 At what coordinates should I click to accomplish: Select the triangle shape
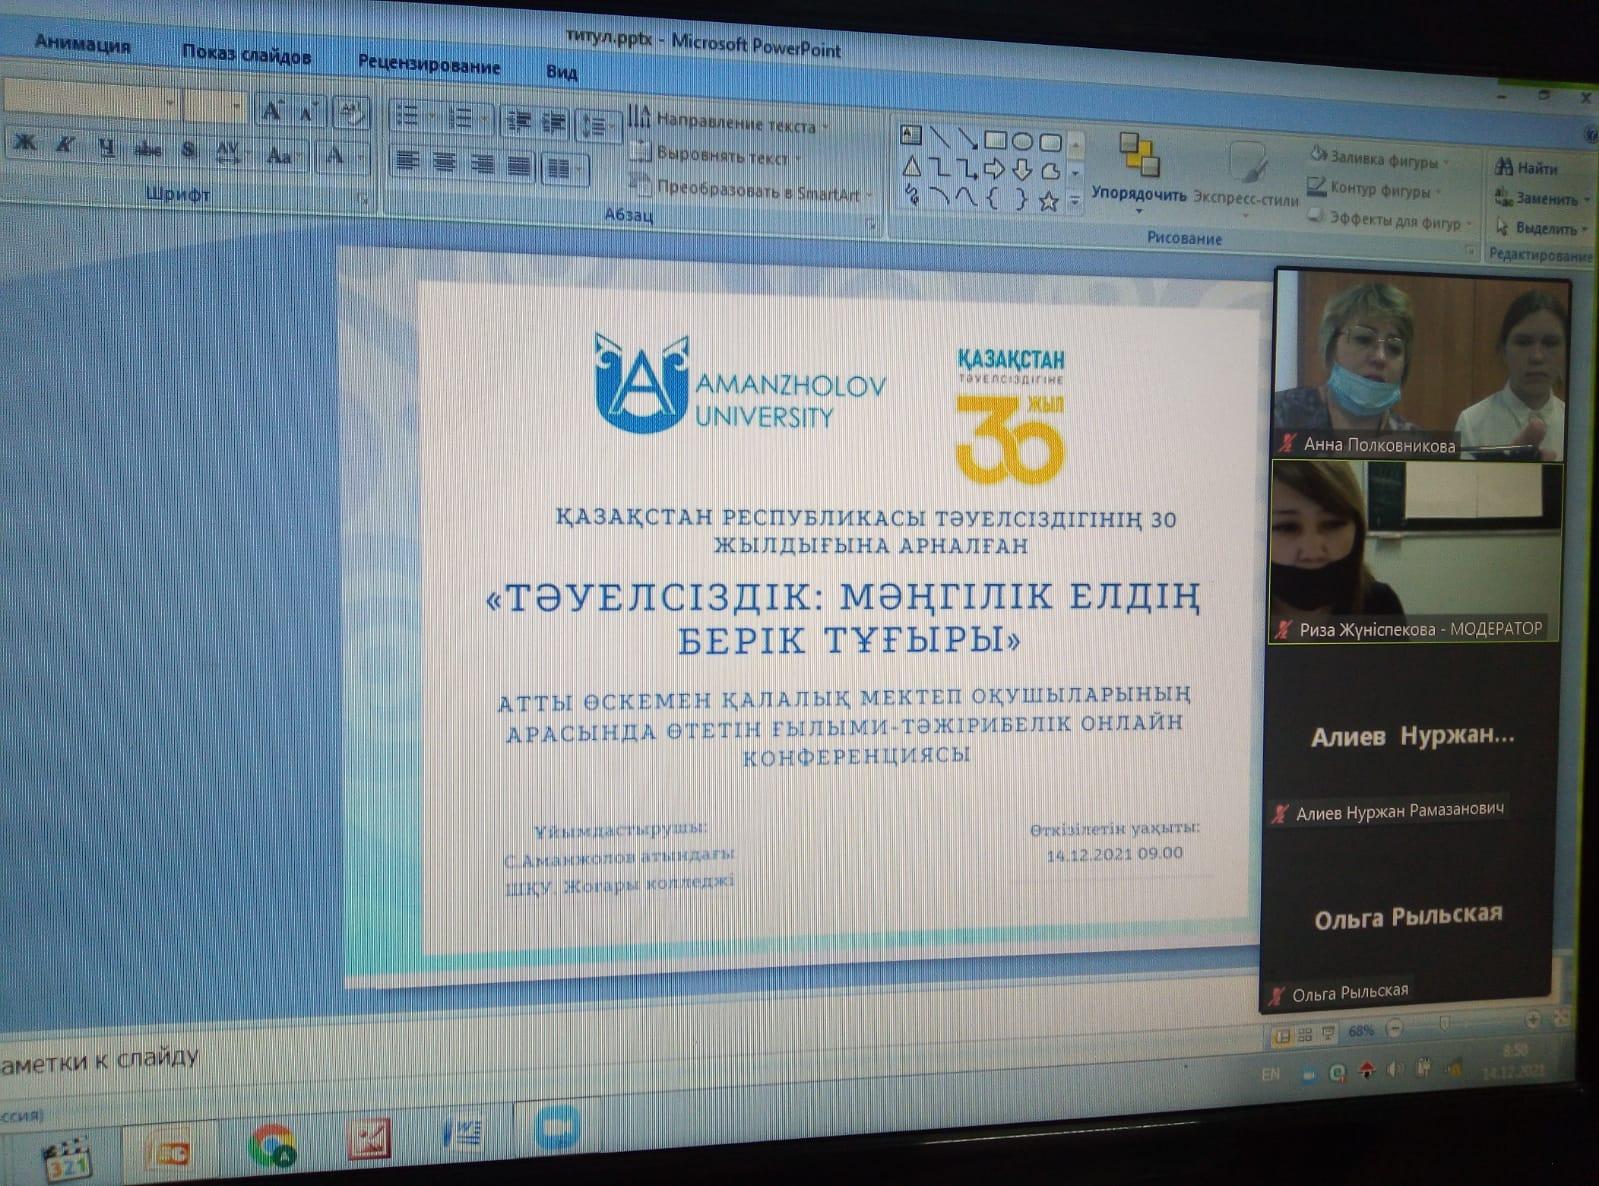(911, 165)
